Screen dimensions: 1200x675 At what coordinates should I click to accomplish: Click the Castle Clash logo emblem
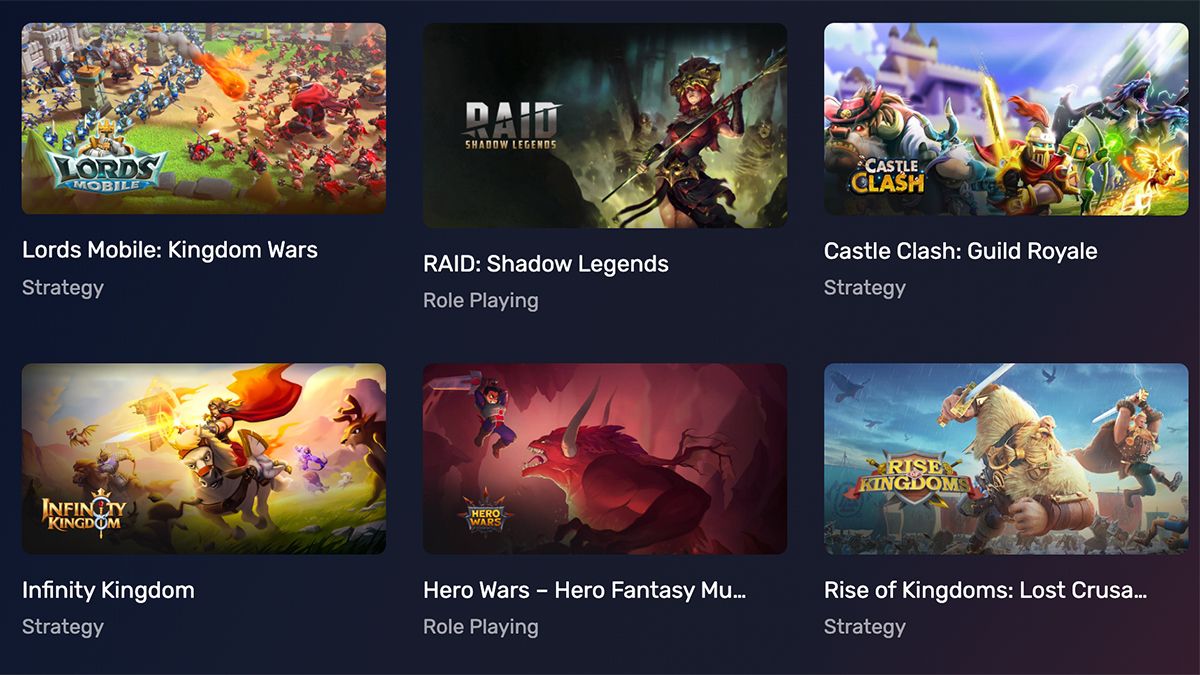(887, 175)
